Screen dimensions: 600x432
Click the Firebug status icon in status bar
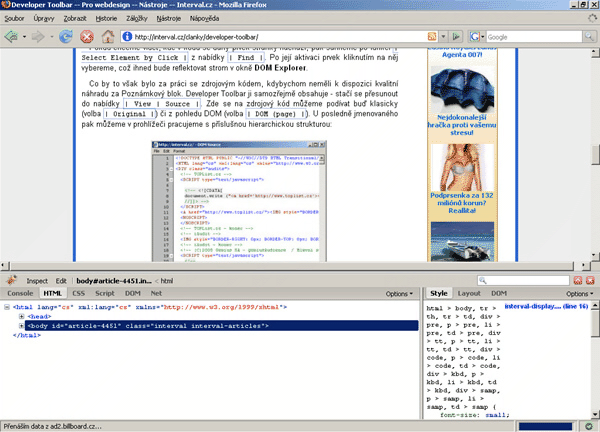pos(589,426)
